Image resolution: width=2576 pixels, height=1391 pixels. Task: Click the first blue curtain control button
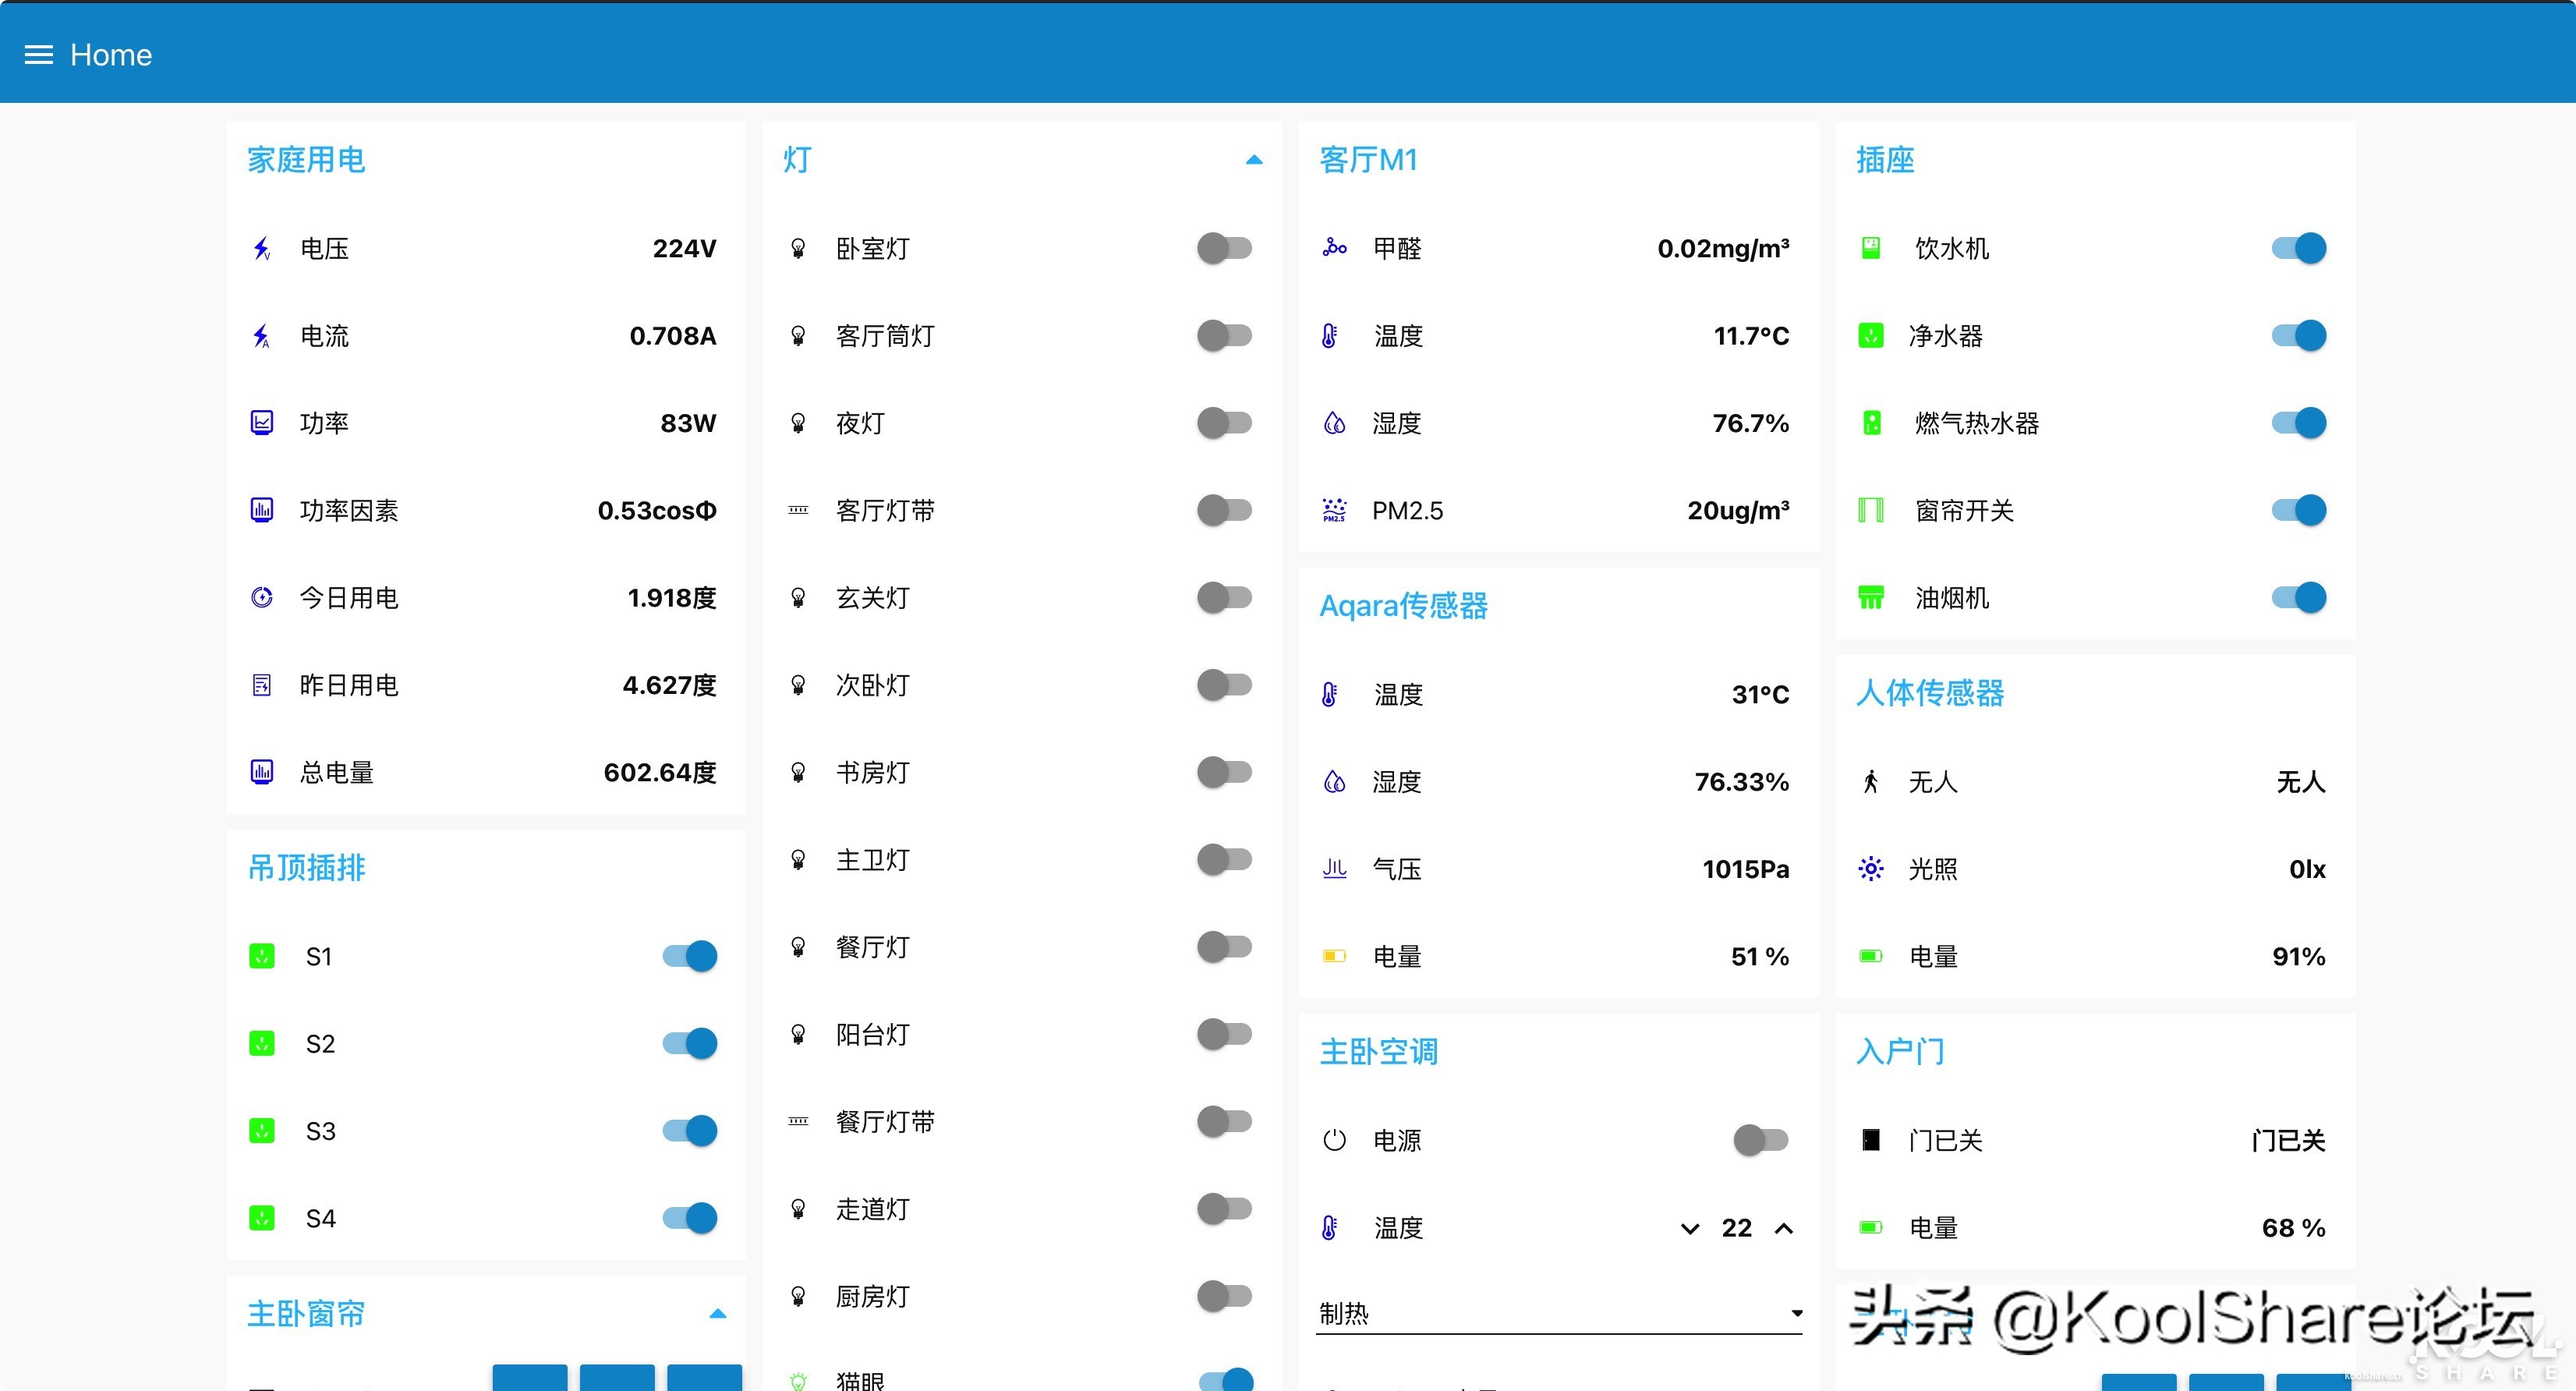[x=530, y=1379]
